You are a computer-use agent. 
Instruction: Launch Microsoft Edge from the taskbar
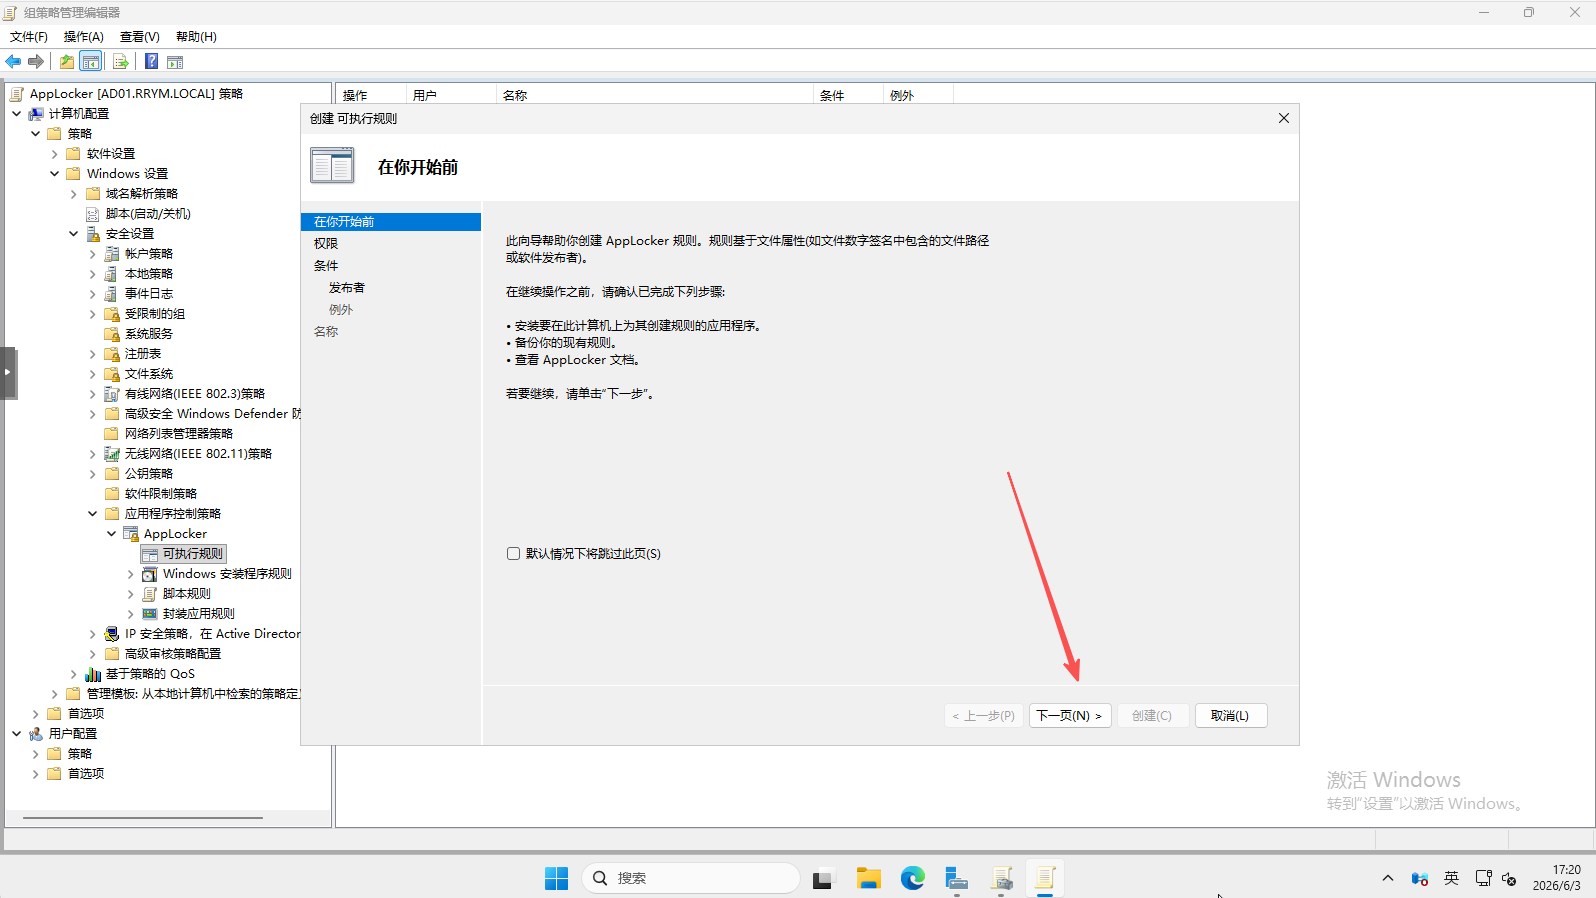(x=912, y=878)
